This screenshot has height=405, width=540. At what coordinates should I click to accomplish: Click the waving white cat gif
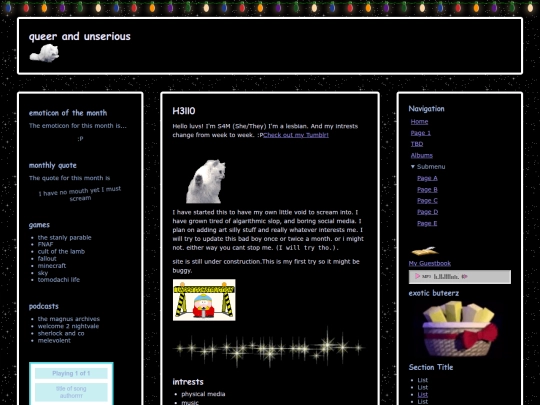(x=206, y=181)
